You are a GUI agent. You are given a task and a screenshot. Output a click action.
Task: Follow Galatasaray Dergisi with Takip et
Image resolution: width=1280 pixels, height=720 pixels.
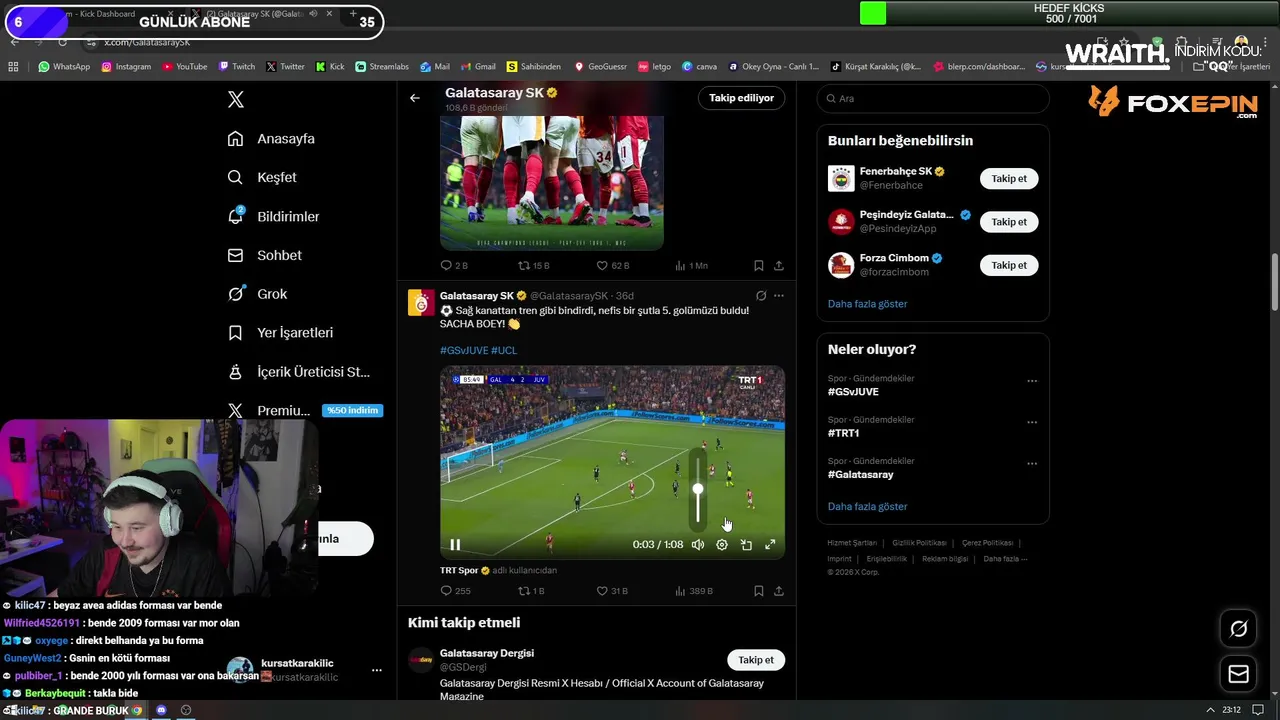756,660
